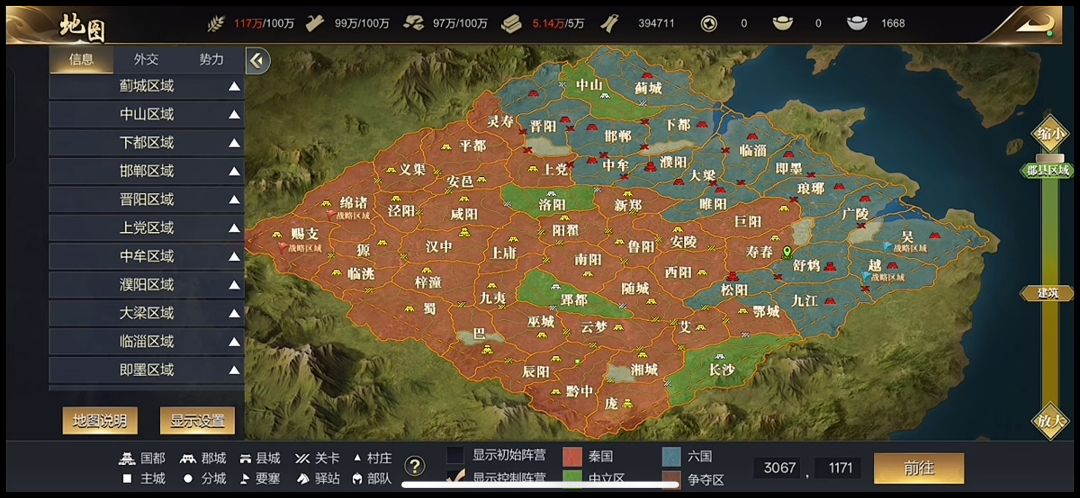Viewport: 1080px width, 498px height.
Task: Click the blue strategic flag under 吴
Action: (x=889, y=247)
